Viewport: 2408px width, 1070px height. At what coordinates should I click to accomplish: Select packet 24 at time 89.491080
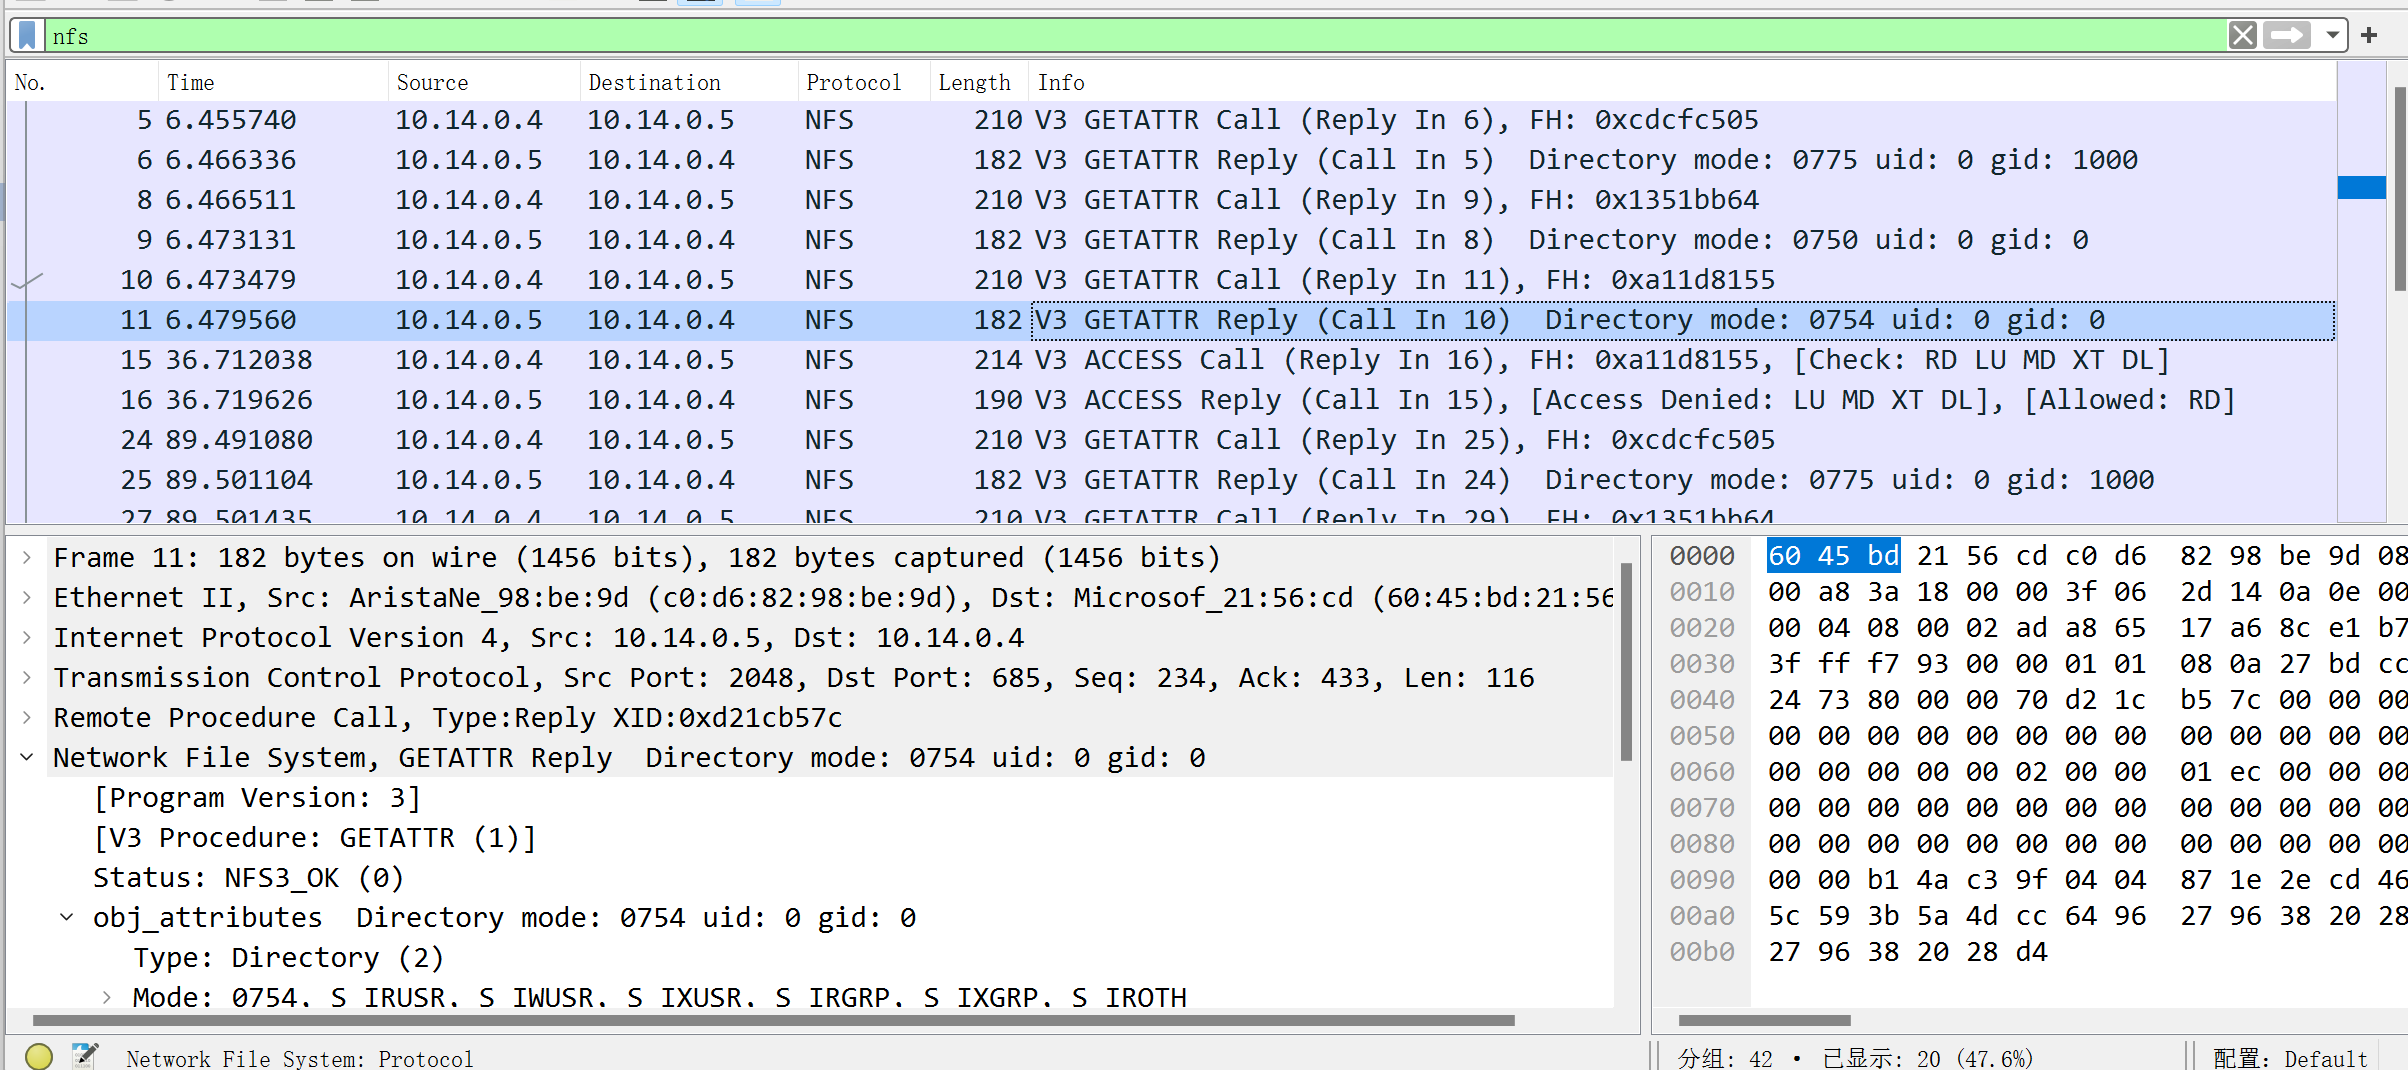point(1171,440)
